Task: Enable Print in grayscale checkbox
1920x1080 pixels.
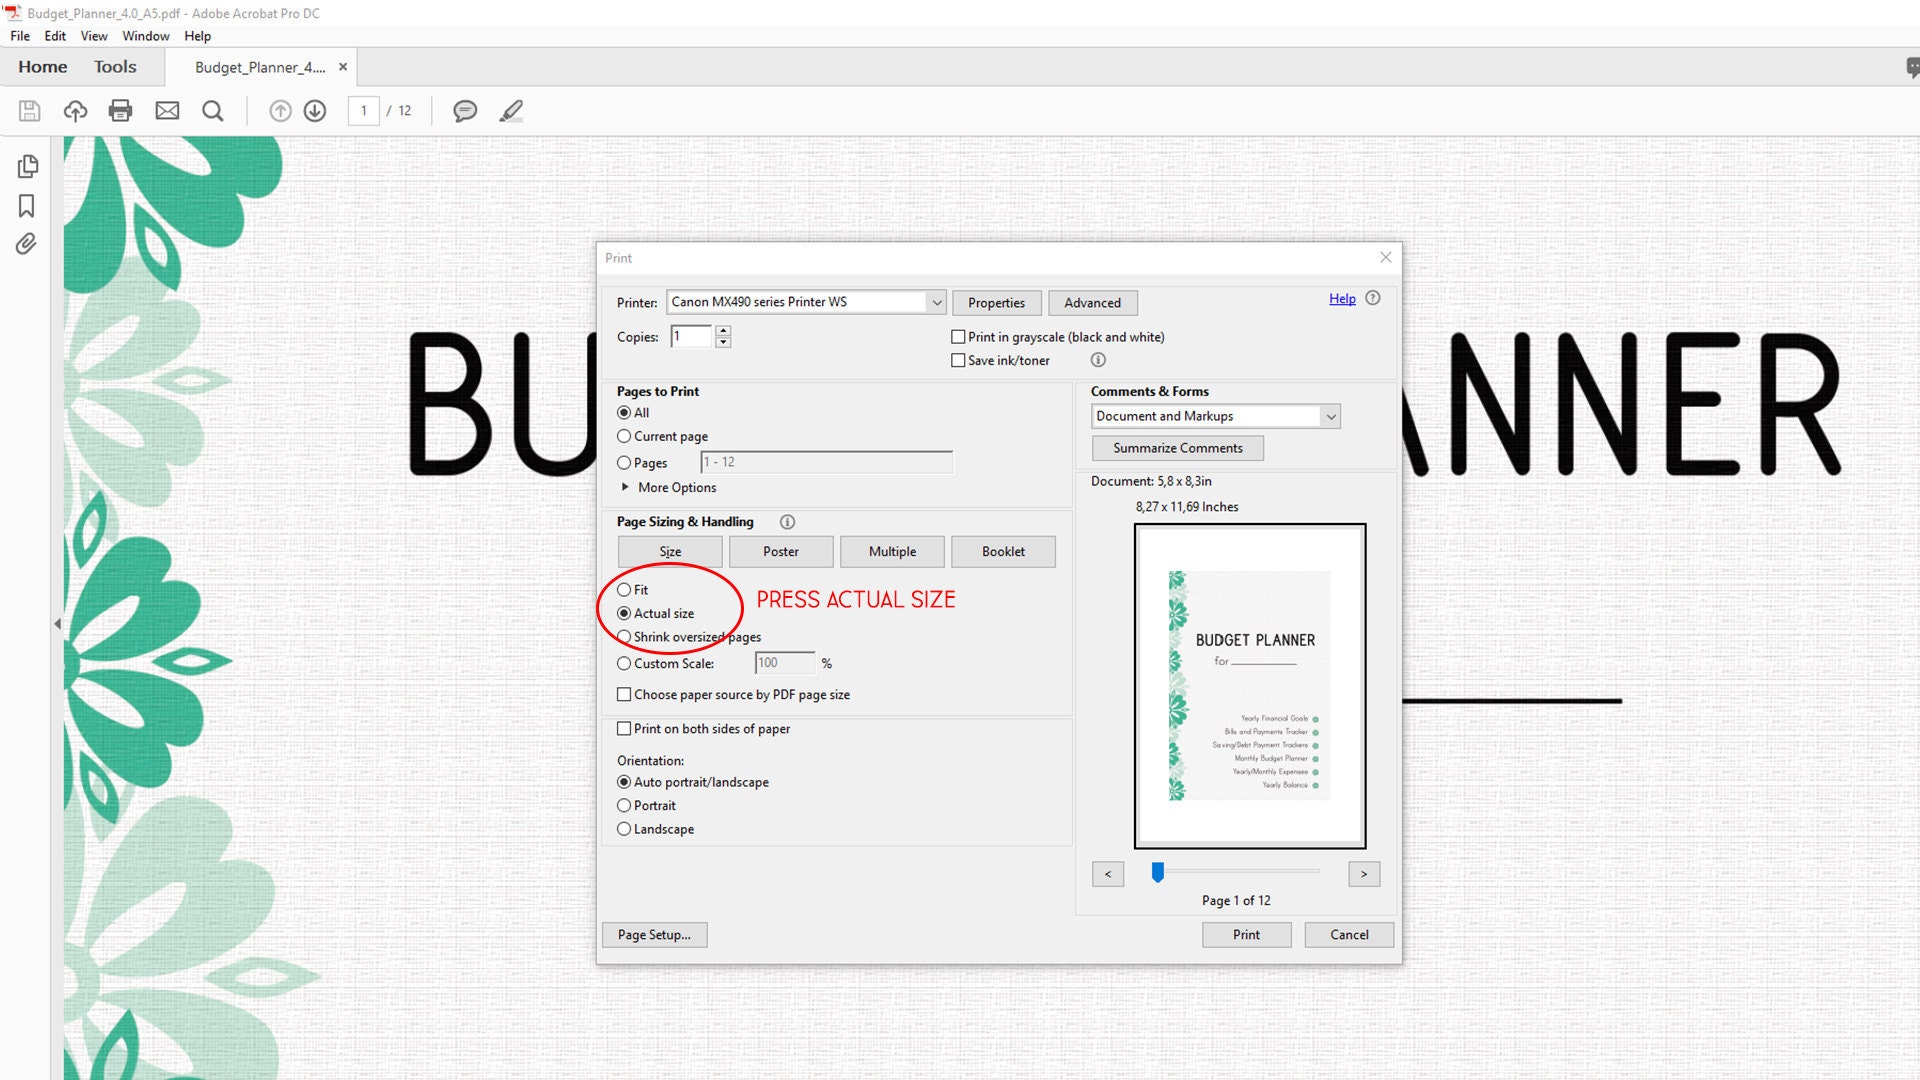Action: point(957,336)
